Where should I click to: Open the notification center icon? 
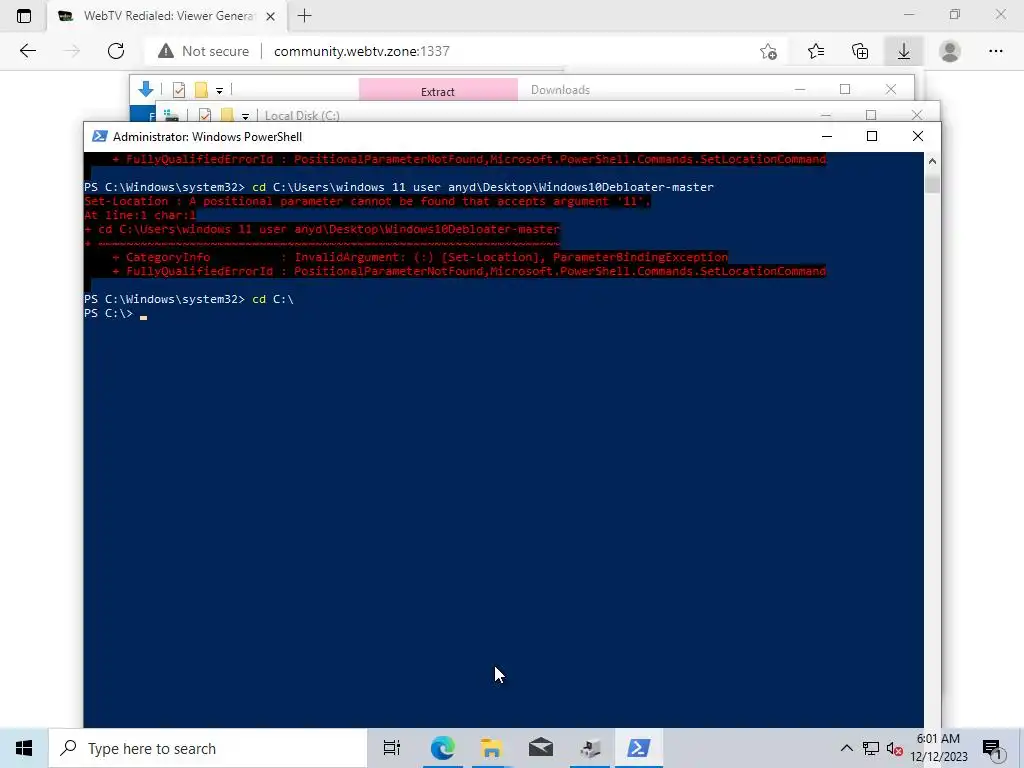point(991,748)
